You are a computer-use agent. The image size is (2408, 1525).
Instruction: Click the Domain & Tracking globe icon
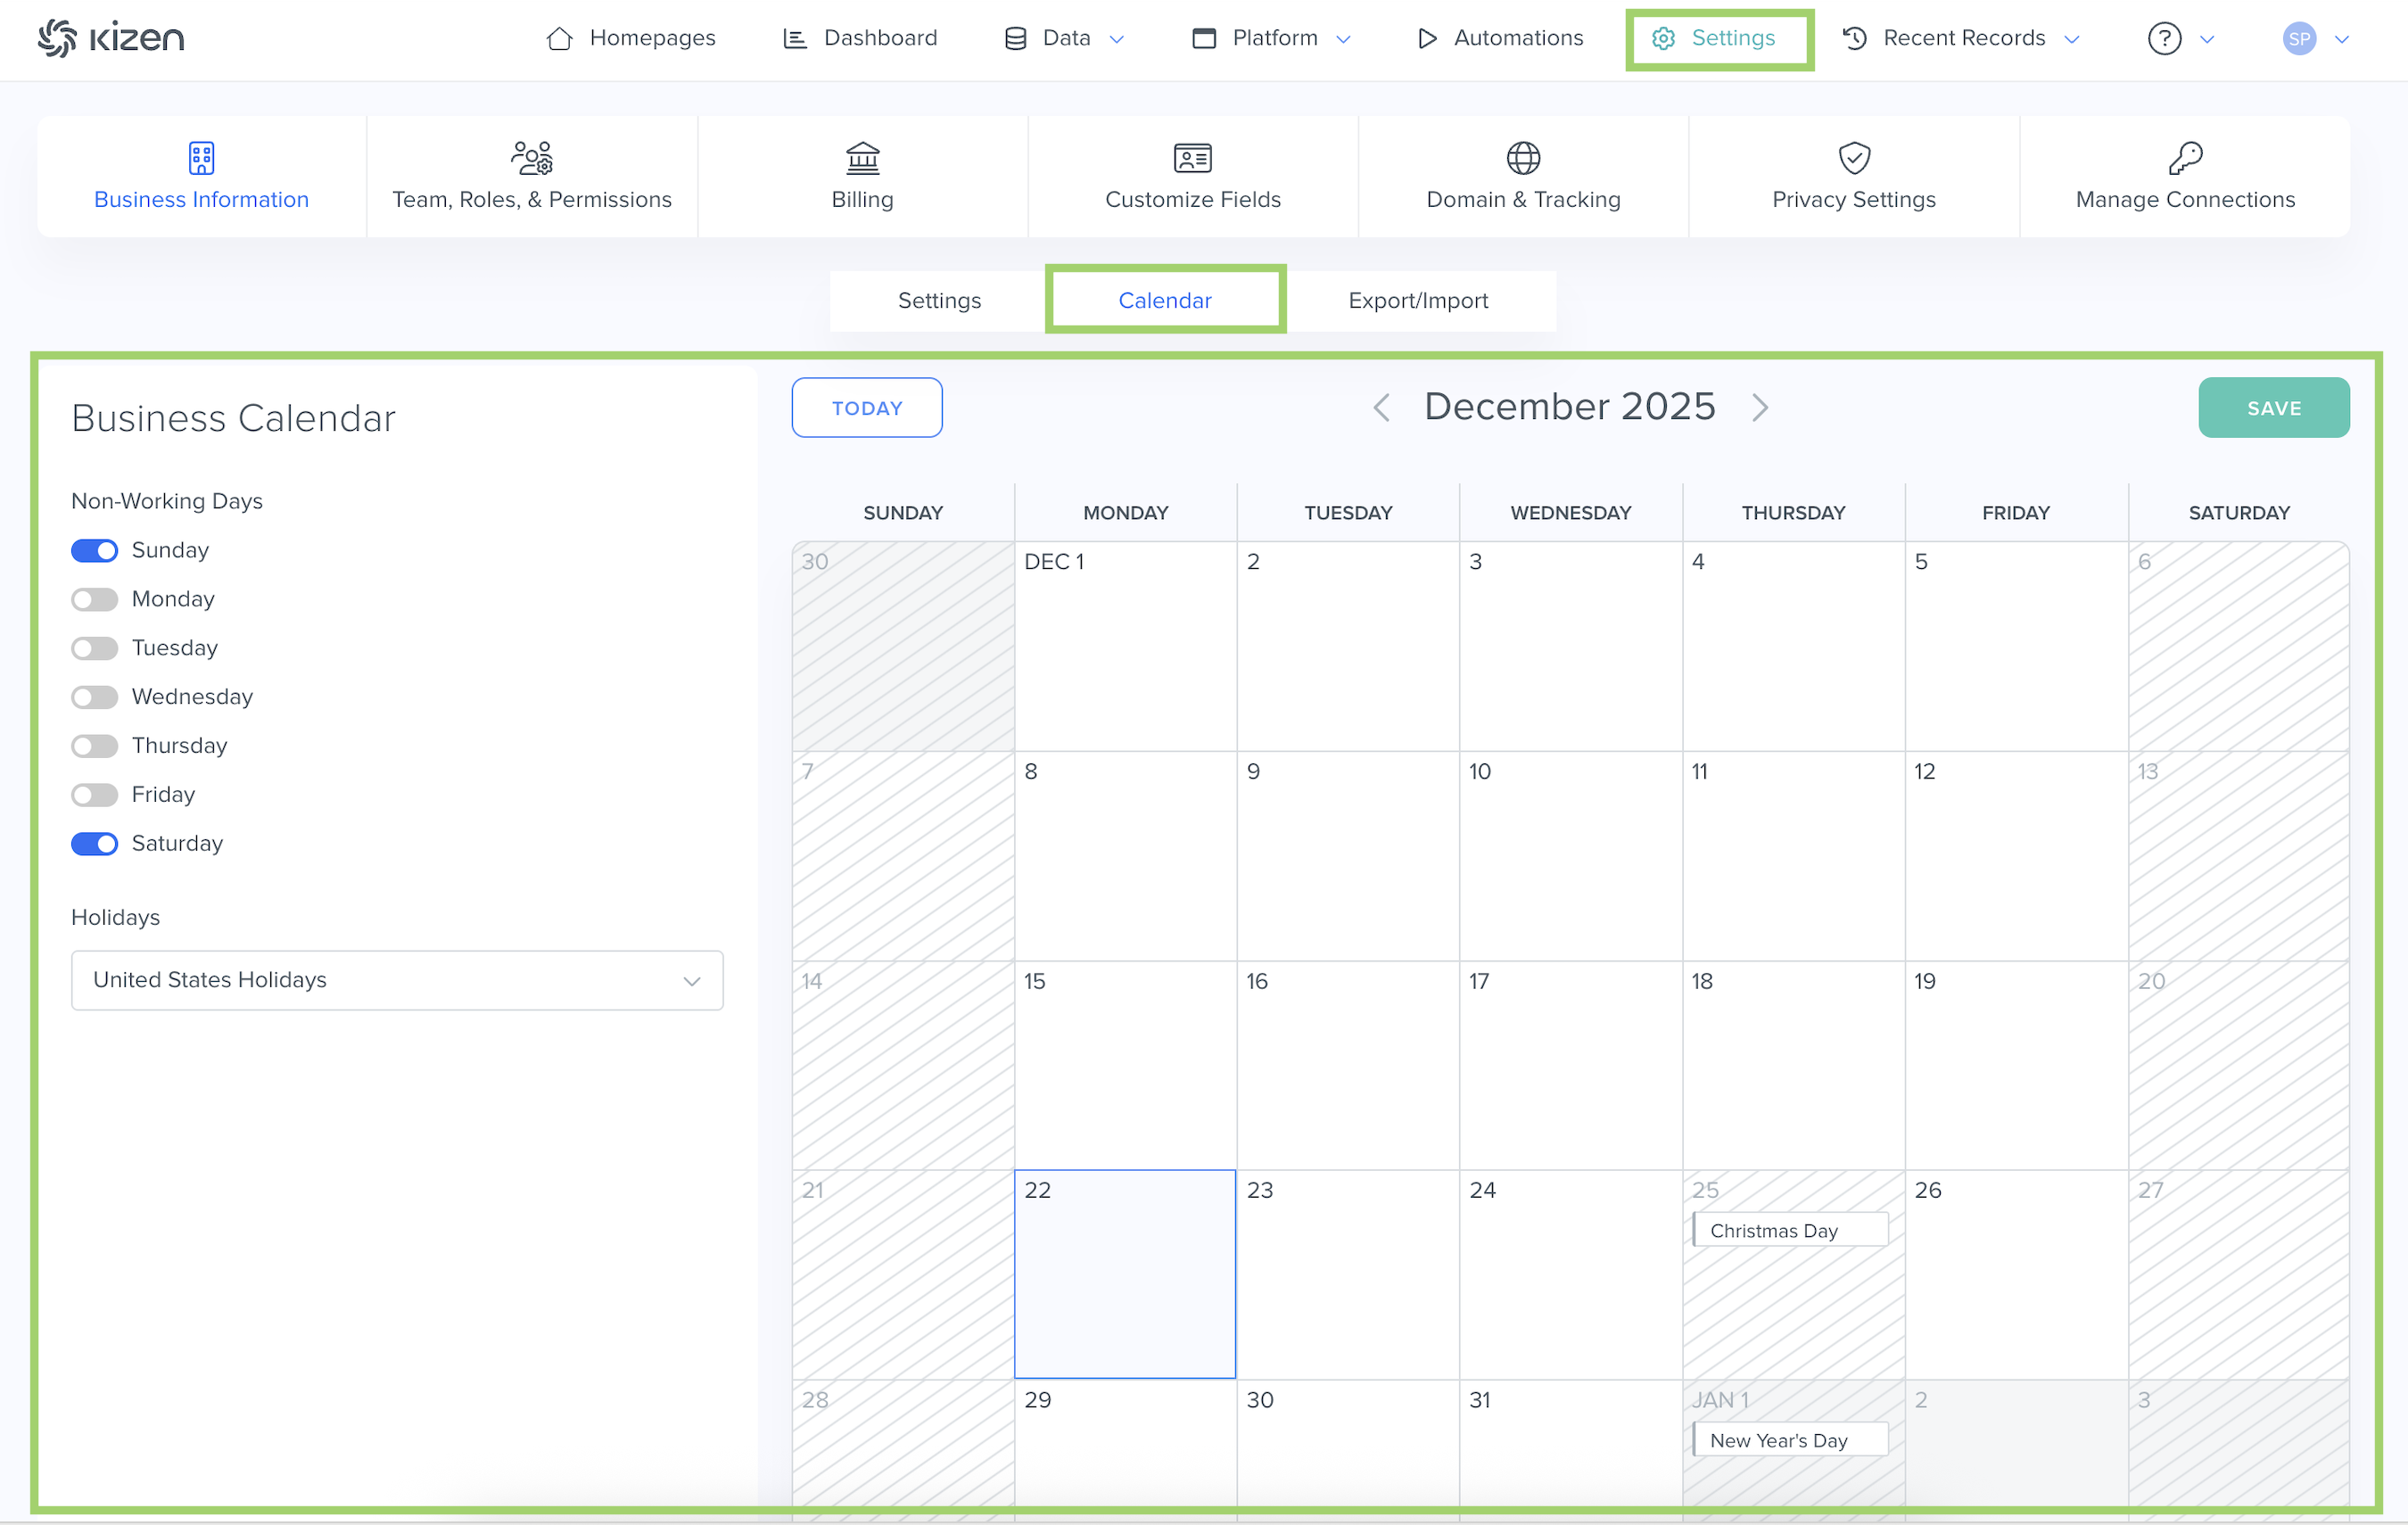click(1523, 158)
